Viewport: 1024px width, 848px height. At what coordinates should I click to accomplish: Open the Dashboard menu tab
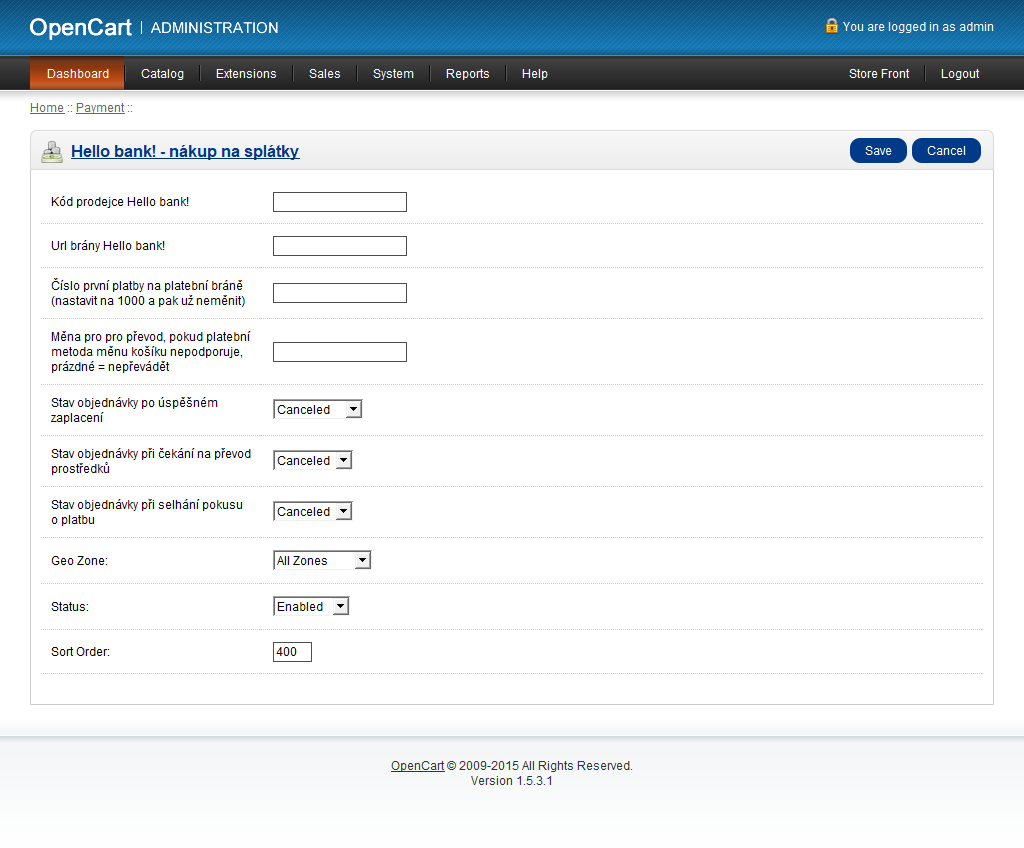click(77, 74)
